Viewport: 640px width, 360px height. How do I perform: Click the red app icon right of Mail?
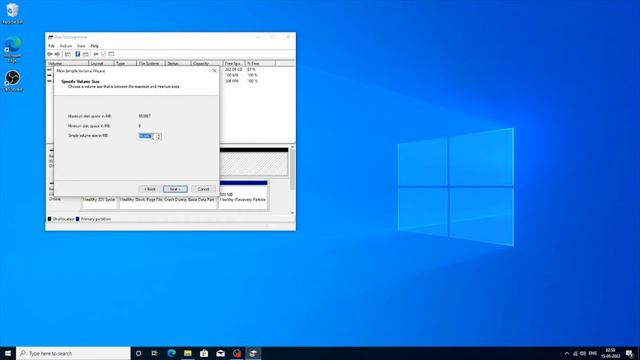(x=237, y=353)
